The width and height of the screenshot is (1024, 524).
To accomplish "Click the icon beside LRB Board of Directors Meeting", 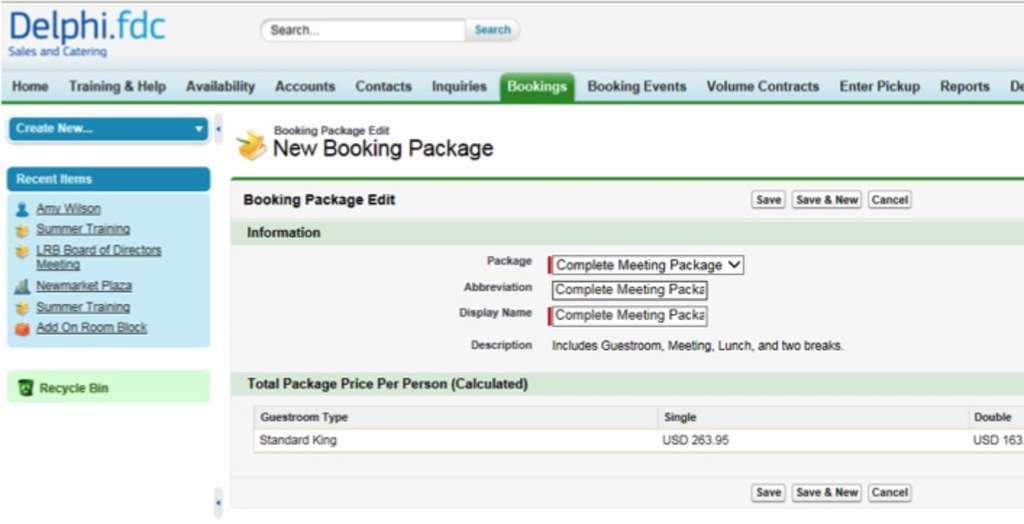I will pyautogui.click(x=22, y=251).
